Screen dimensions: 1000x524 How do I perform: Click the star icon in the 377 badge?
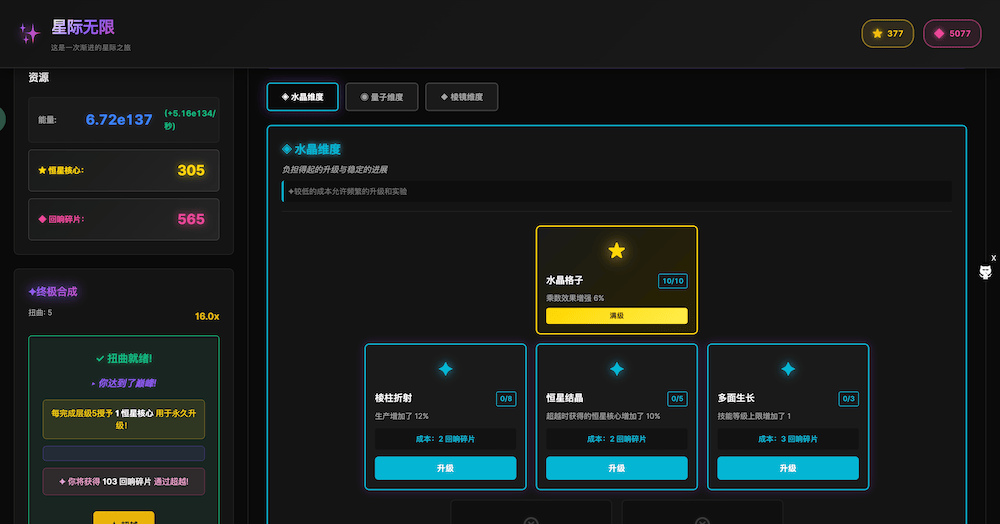tap(877, 34)
